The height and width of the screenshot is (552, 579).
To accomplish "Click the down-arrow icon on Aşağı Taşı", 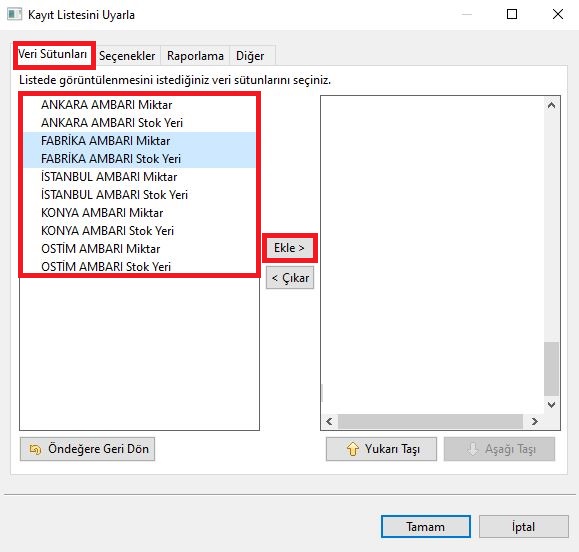I will (472, 449).
